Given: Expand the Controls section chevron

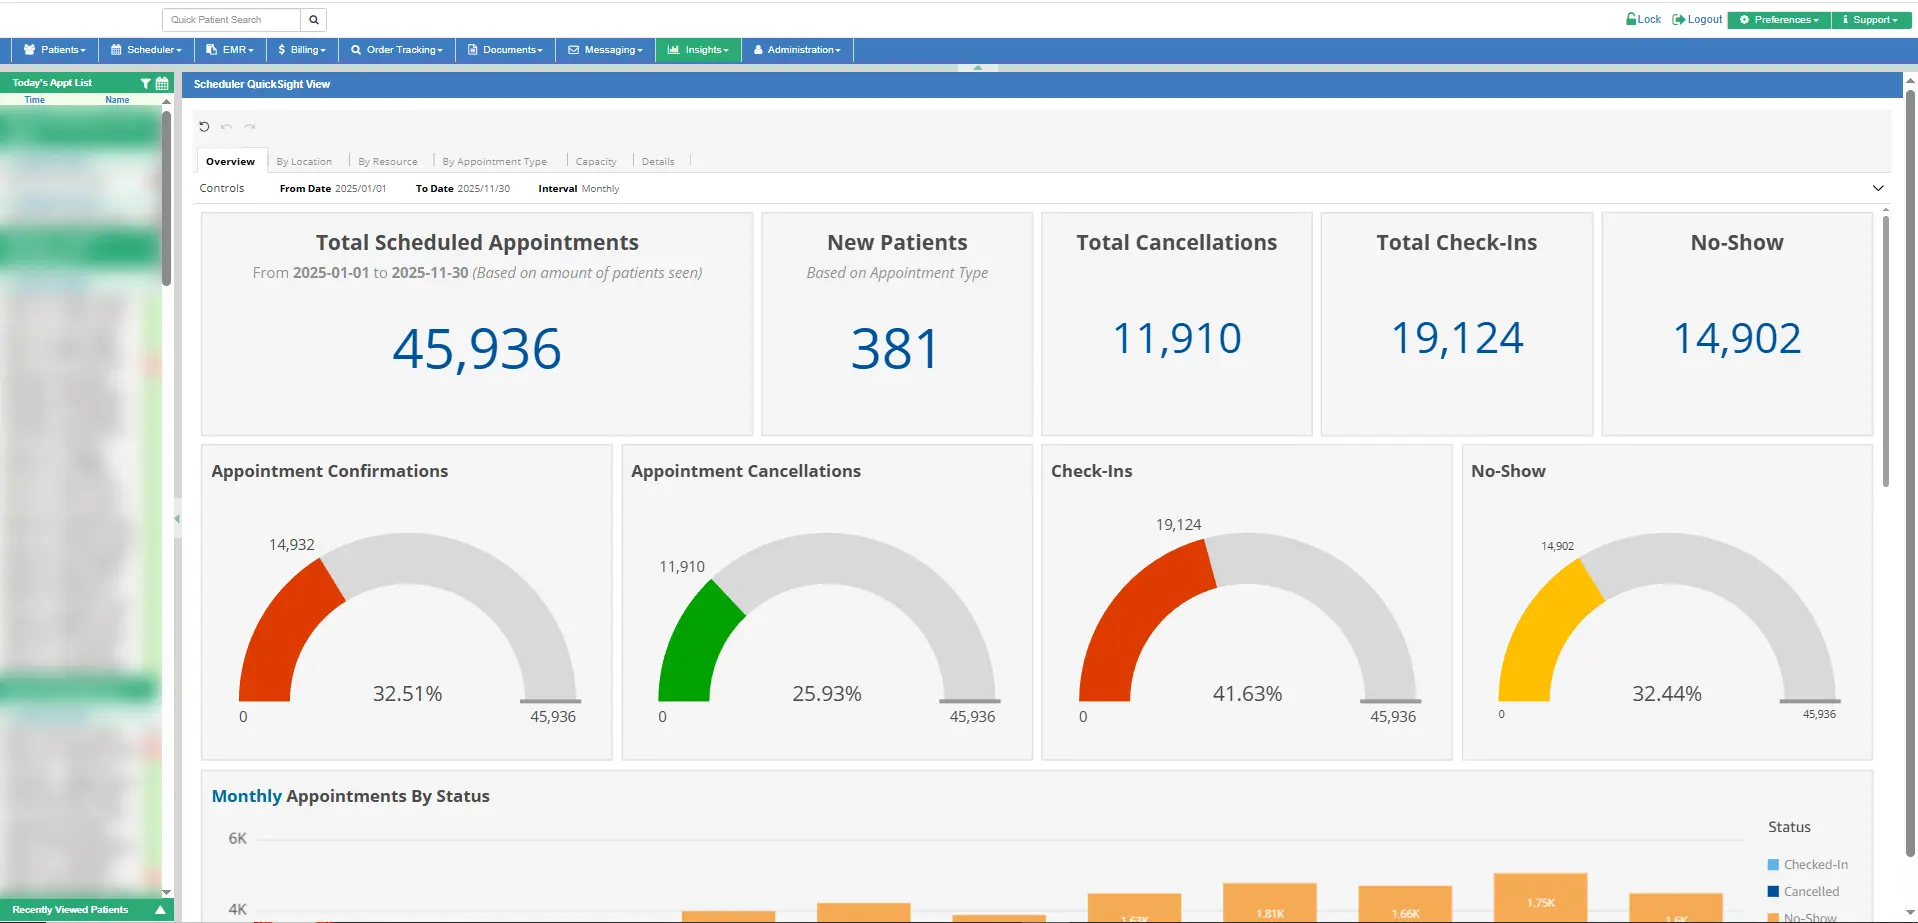Looking at the screenshot, I should [x=1878, y=188].
